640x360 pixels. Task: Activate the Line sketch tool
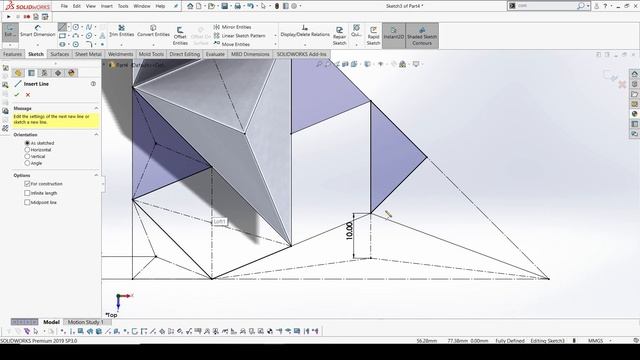[x=62, y=27]
